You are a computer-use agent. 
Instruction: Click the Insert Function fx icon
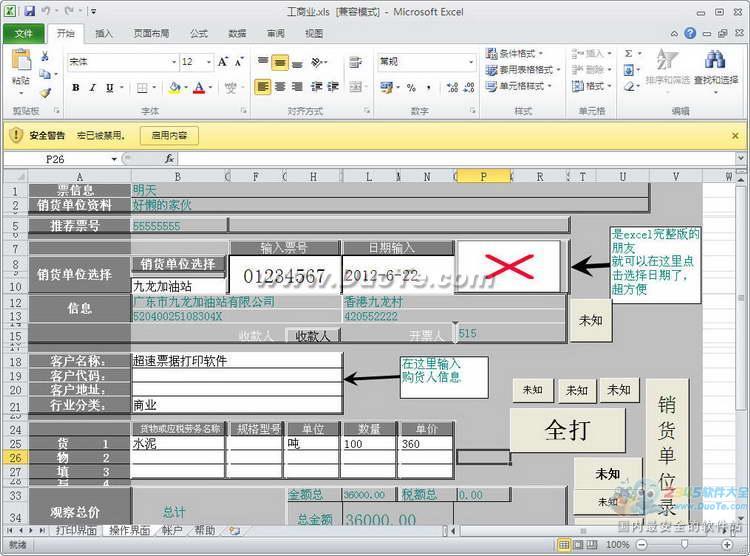click(x=169, y=158)
